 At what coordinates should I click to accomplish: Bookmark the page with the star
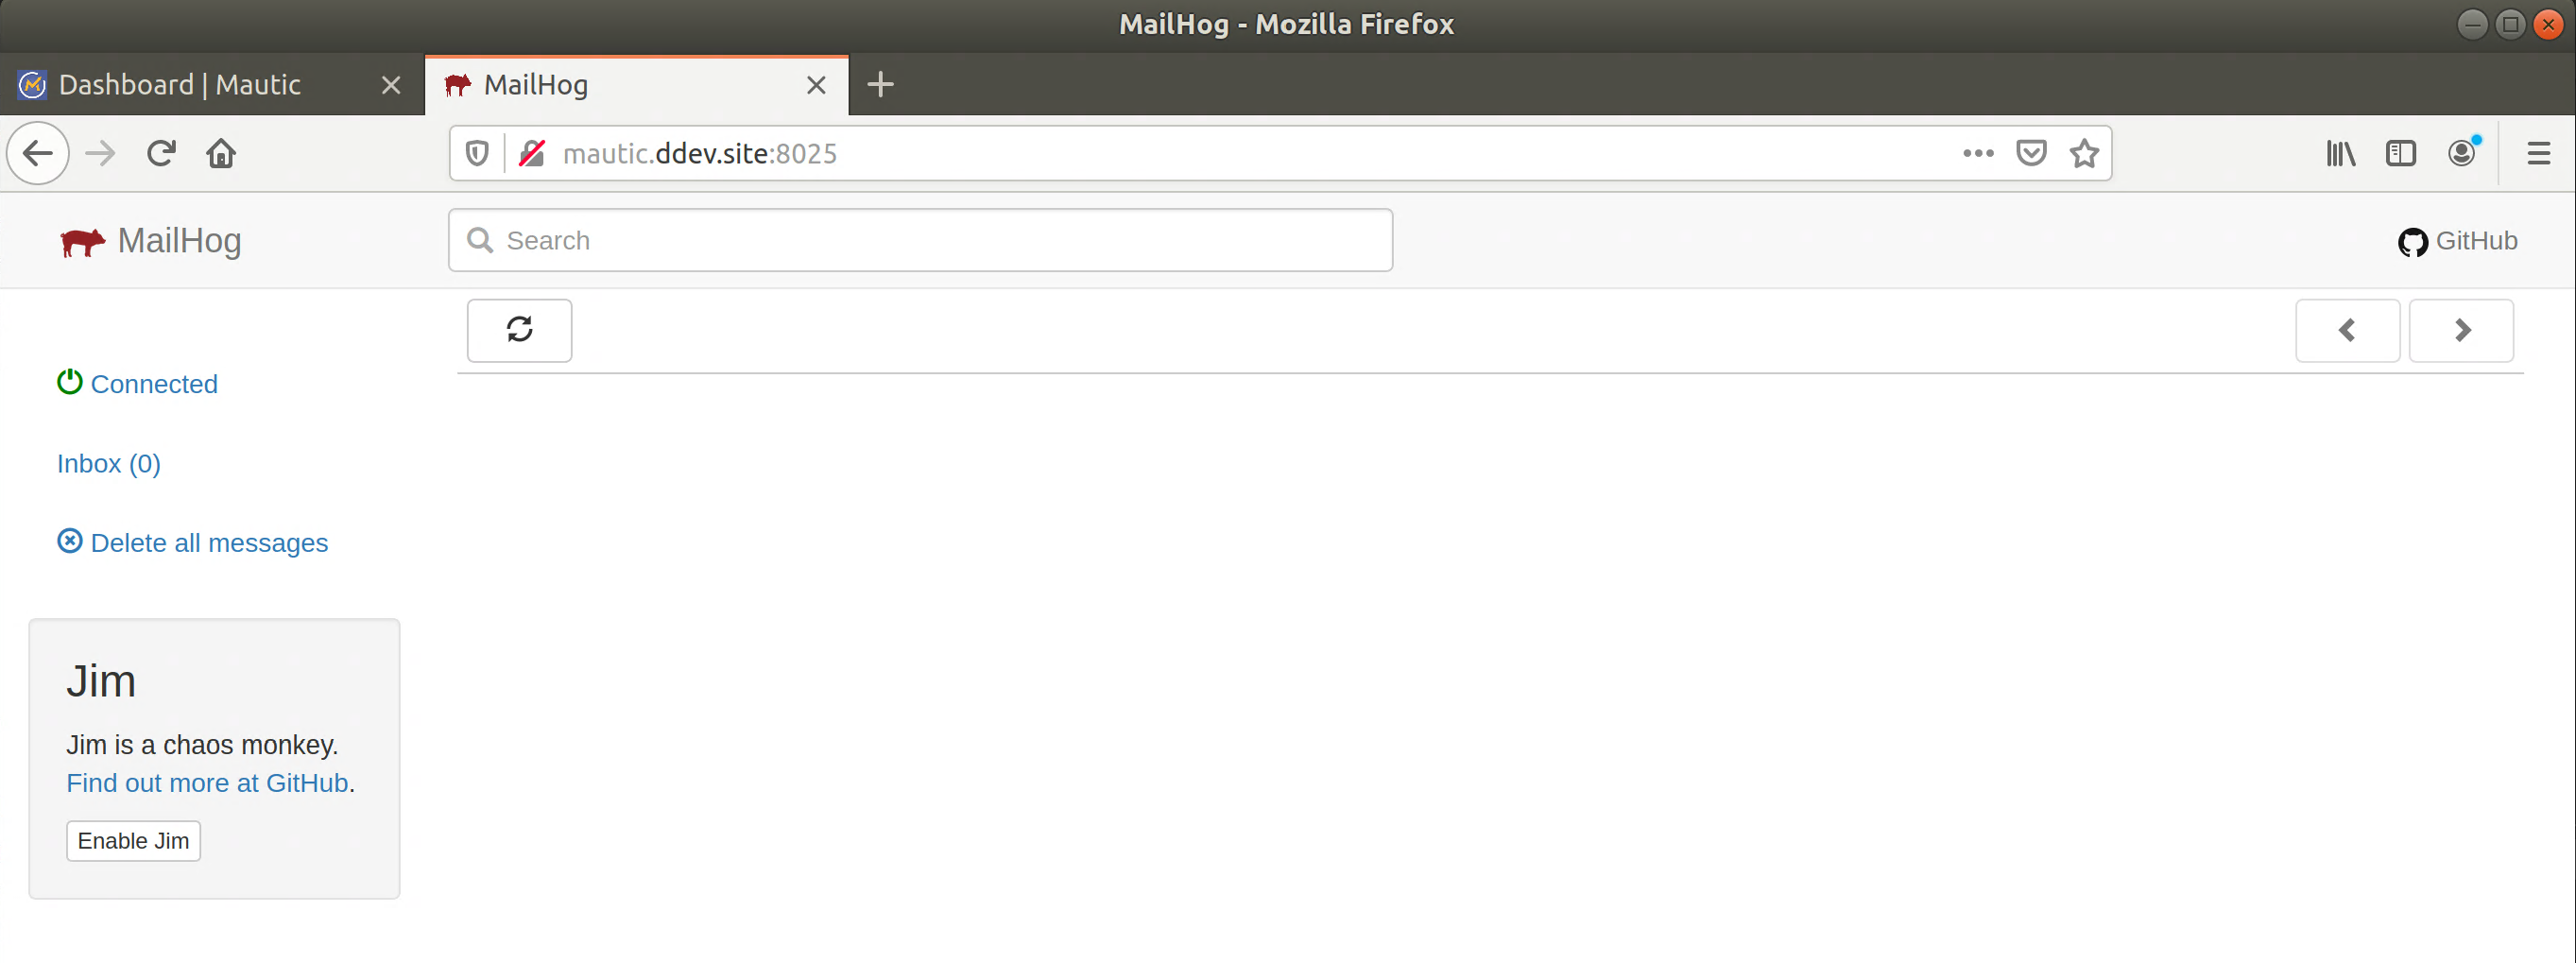point(2084,153)
